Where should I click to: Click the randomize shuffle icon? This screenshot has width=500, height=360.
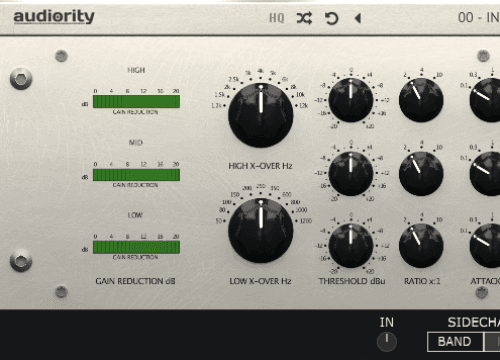tap(304, 18)
